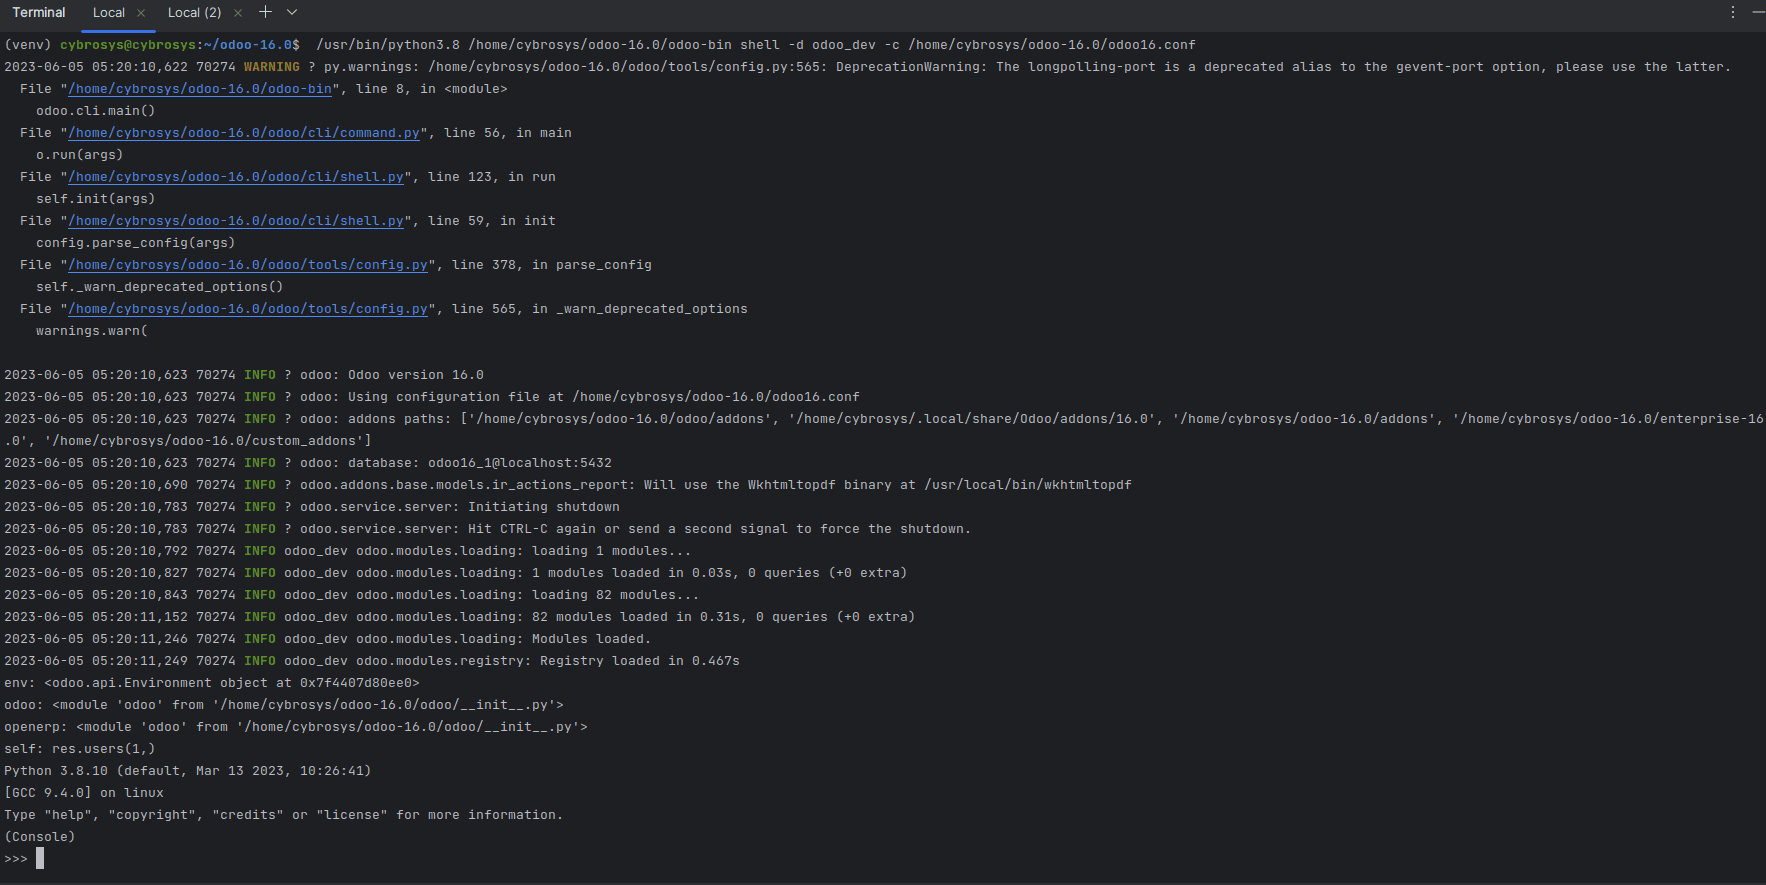Click the 'Odoo version 16.0' log line
This screenshot has height=885, width=1766.
tap(244, 375)
